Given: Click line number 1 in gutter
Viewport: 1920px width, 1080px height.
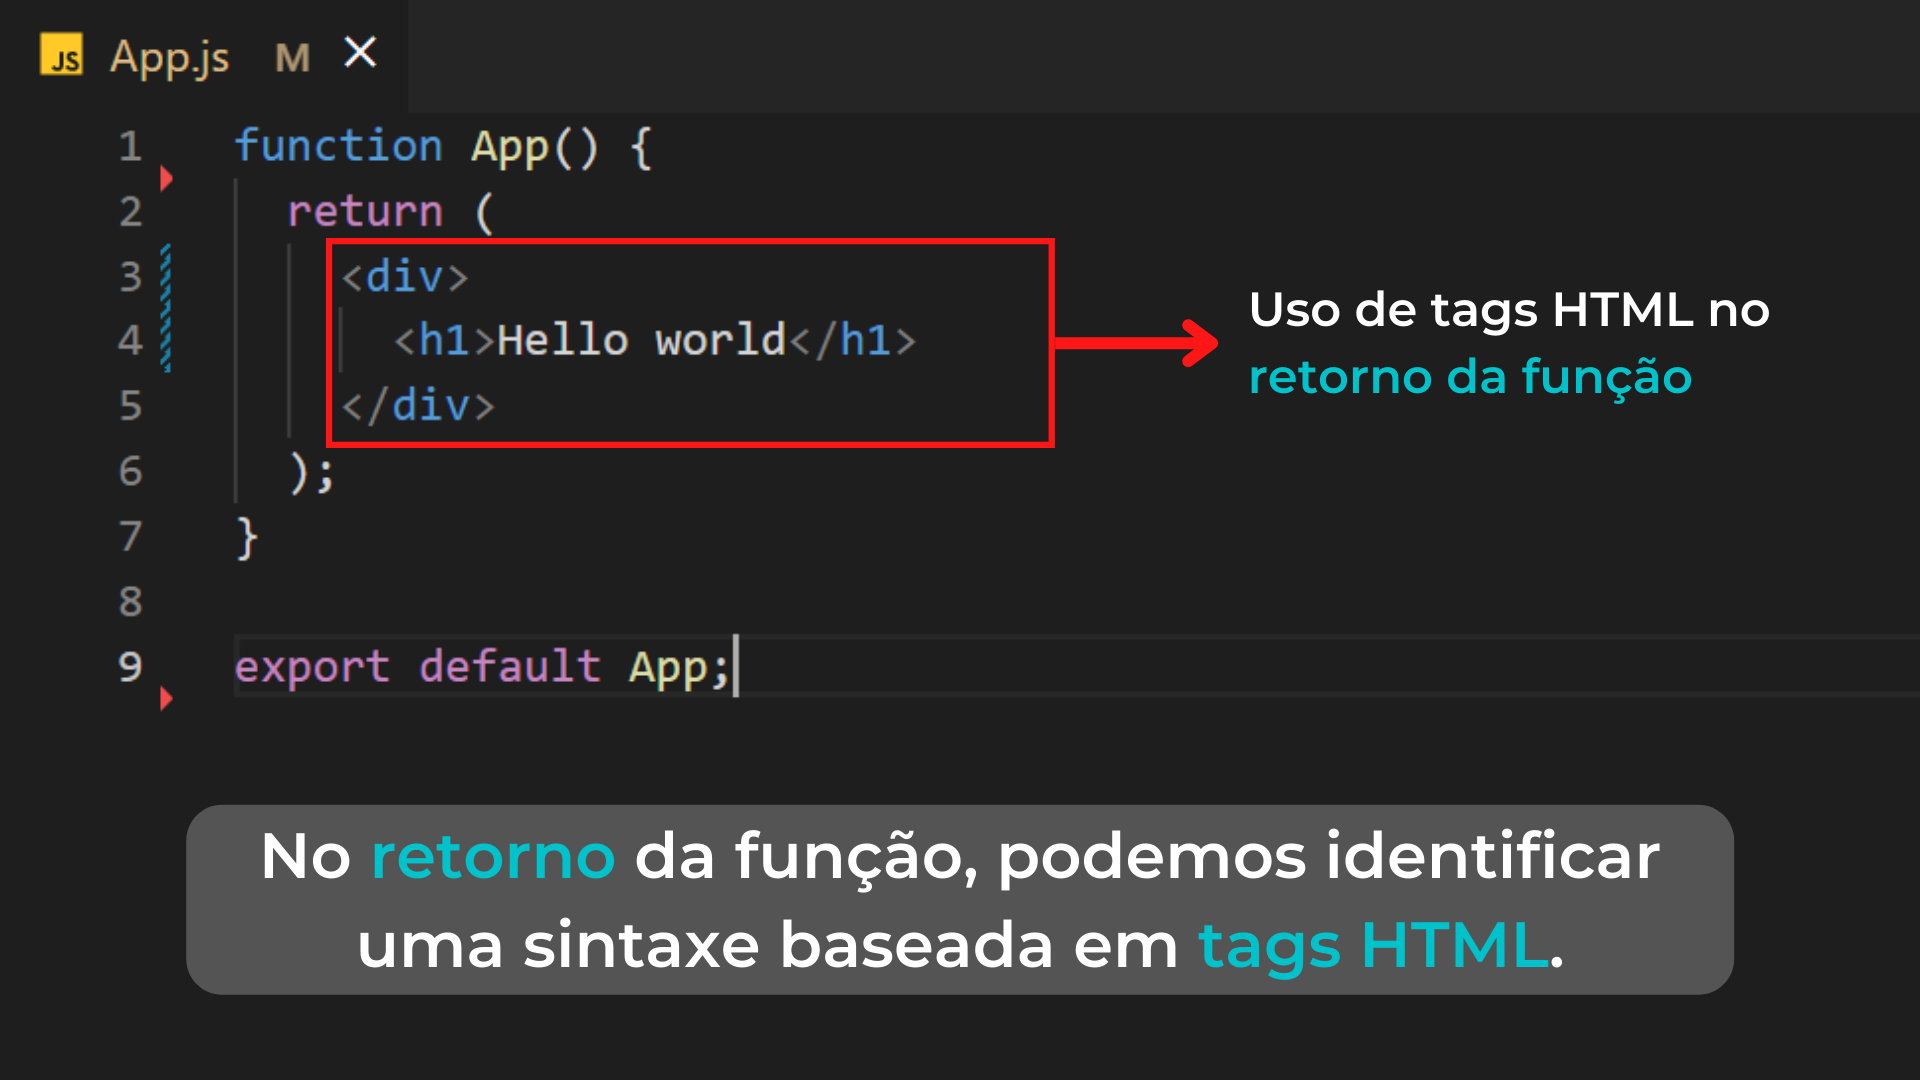Looking at the screenshot, I should coord(130,147).
